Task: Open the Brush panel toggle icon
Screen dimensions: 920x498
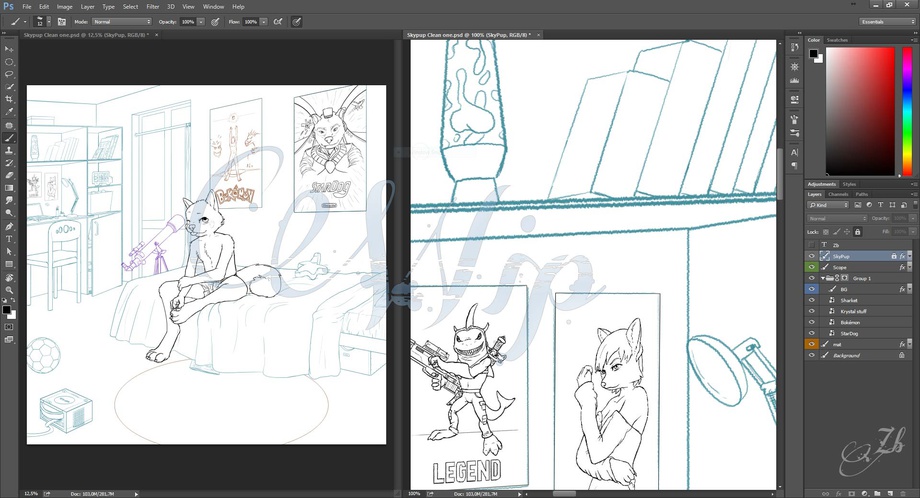Action: coord(62,21)
